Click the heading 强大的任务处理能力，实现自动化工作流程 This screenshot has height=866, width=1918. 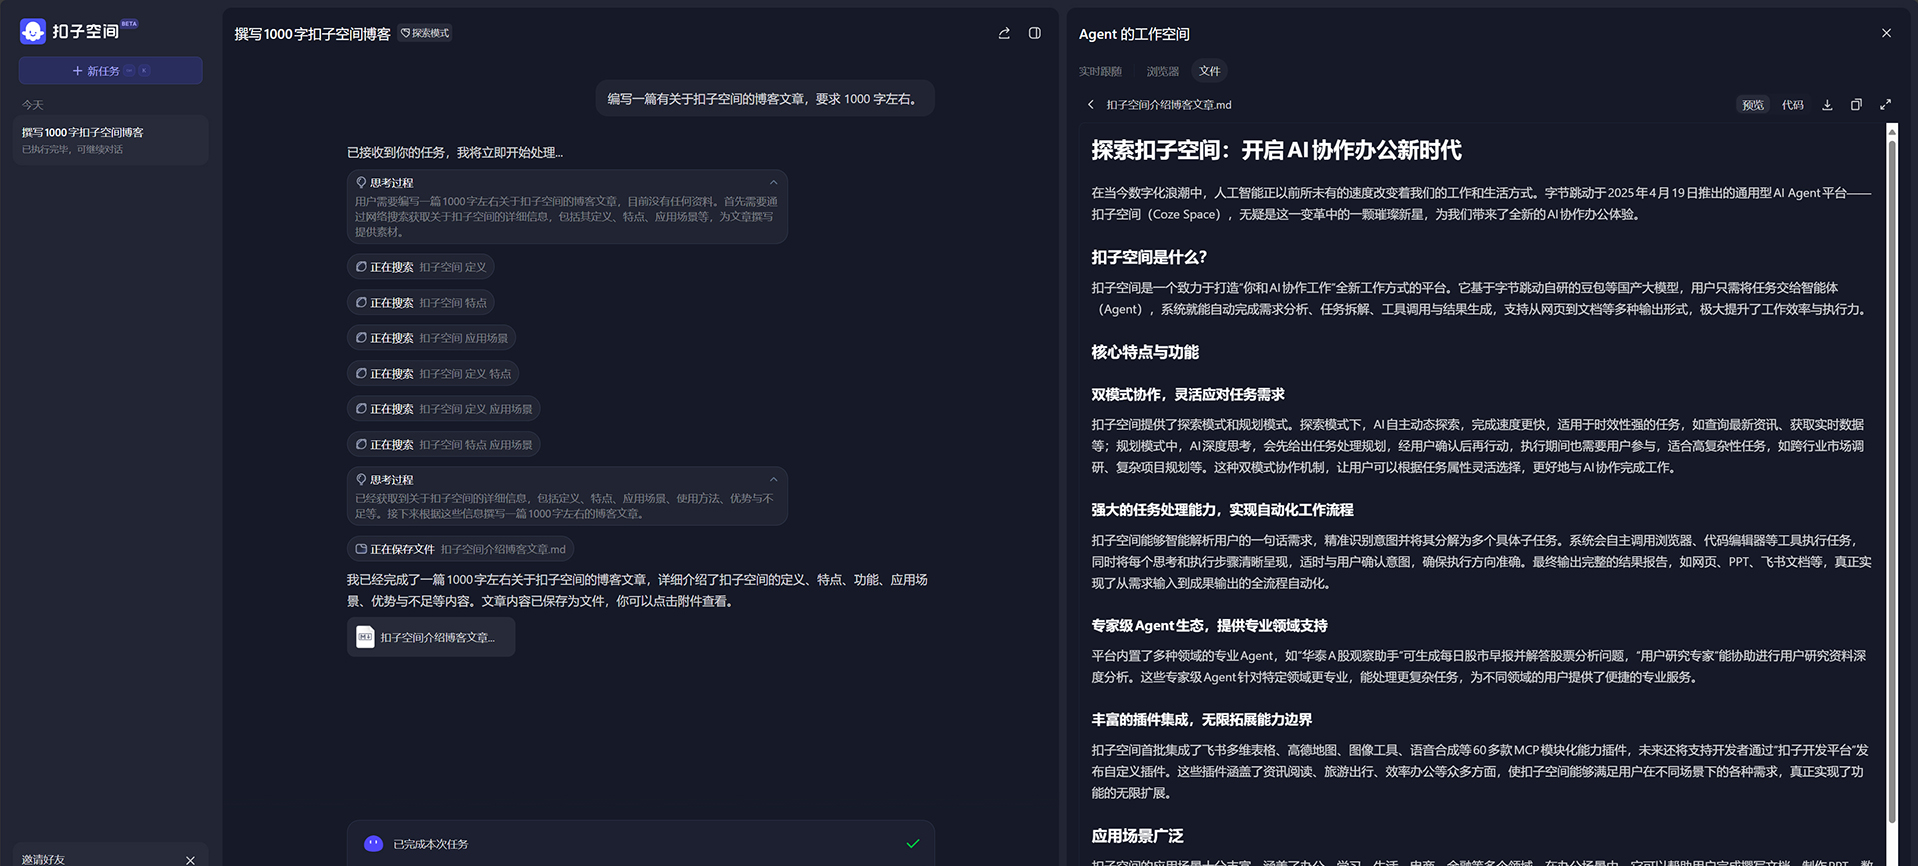(x=1222, y=510)
